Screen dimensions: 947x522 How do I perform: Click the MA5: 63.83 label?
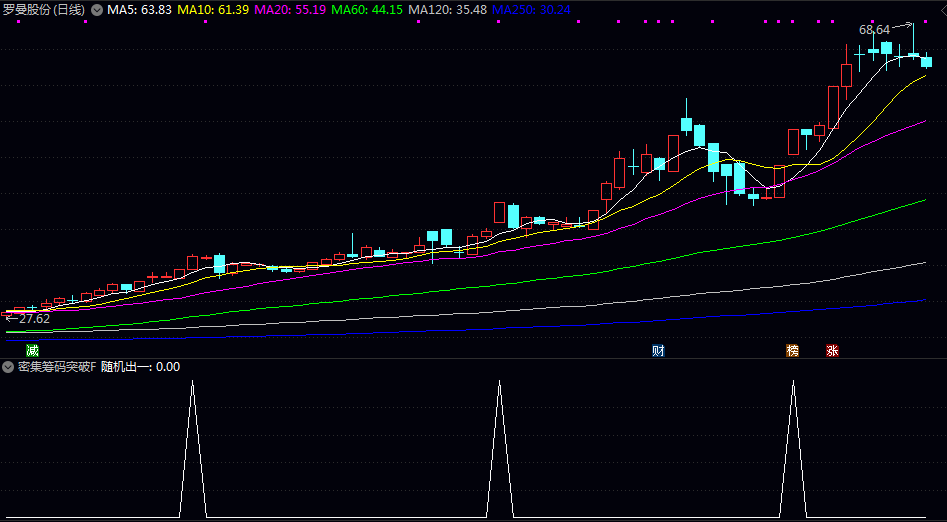click(140, 10)
